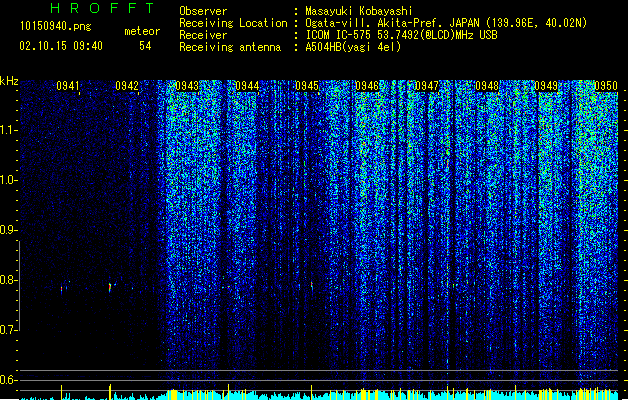The height and width of the screenshot is (400, 629).
Task: Click the 0944 time marker
Action: (247, 86)
